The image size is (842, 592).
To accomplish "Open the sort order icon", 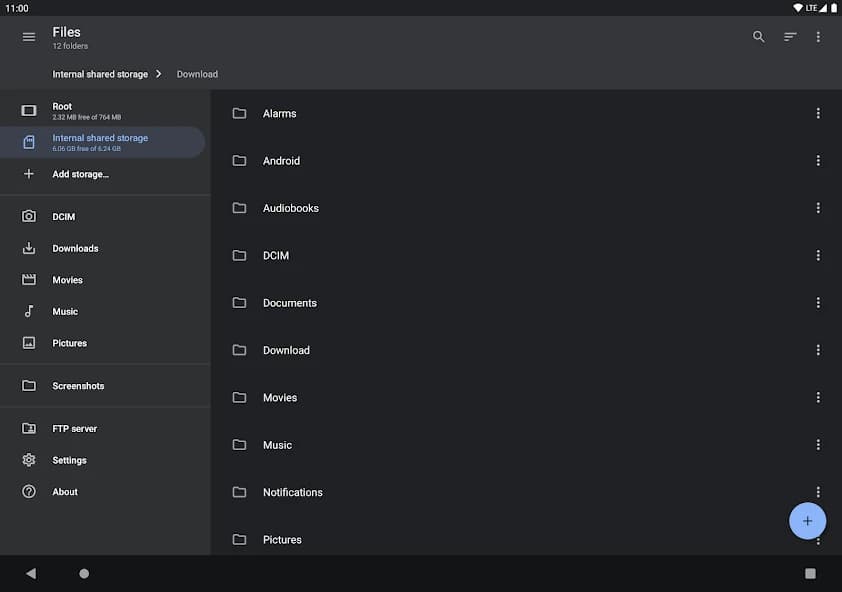I will (x=789, y=36).
